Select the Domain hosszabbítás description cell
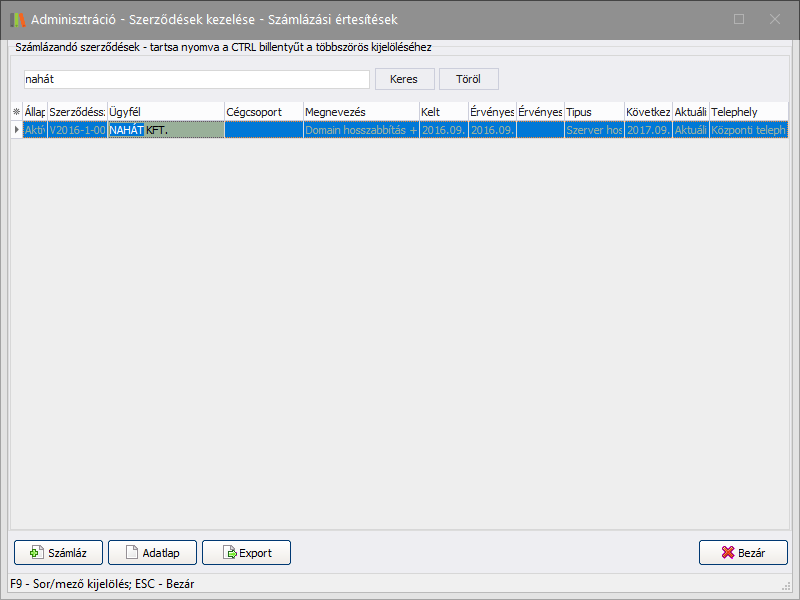Viewport: 800px width, 600px height. pos(361,130)
